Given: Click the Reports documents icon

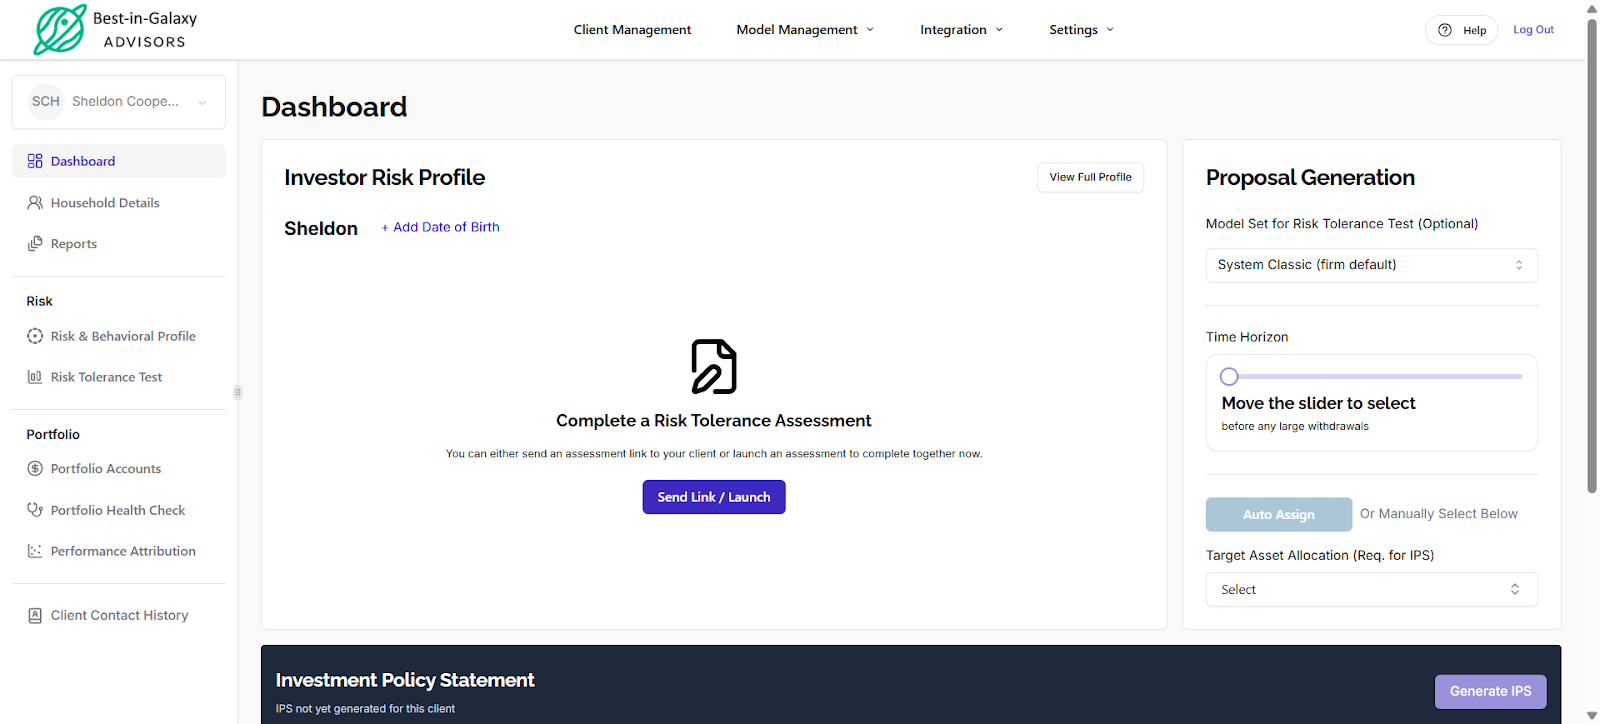Looking at the screenshot, I should [35, 244].
